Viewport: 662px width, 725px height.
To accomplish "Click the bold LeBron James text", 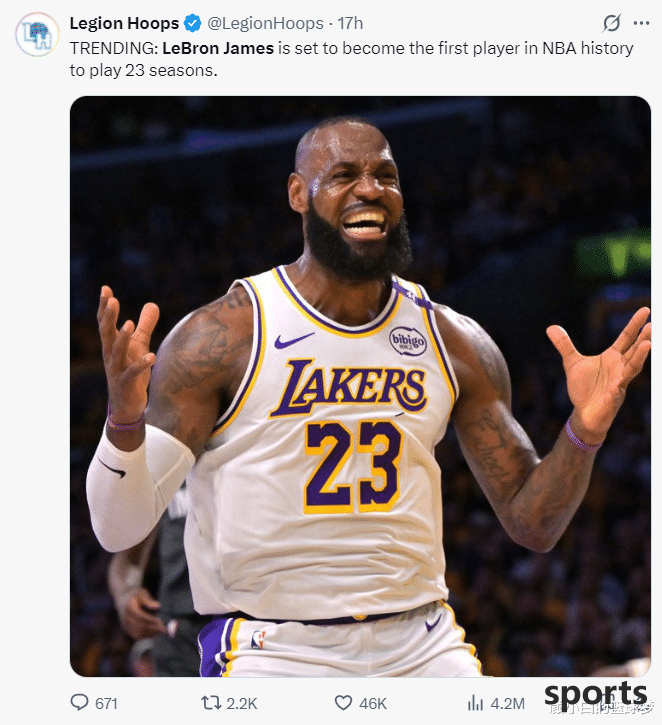I will tap(218, 48).
